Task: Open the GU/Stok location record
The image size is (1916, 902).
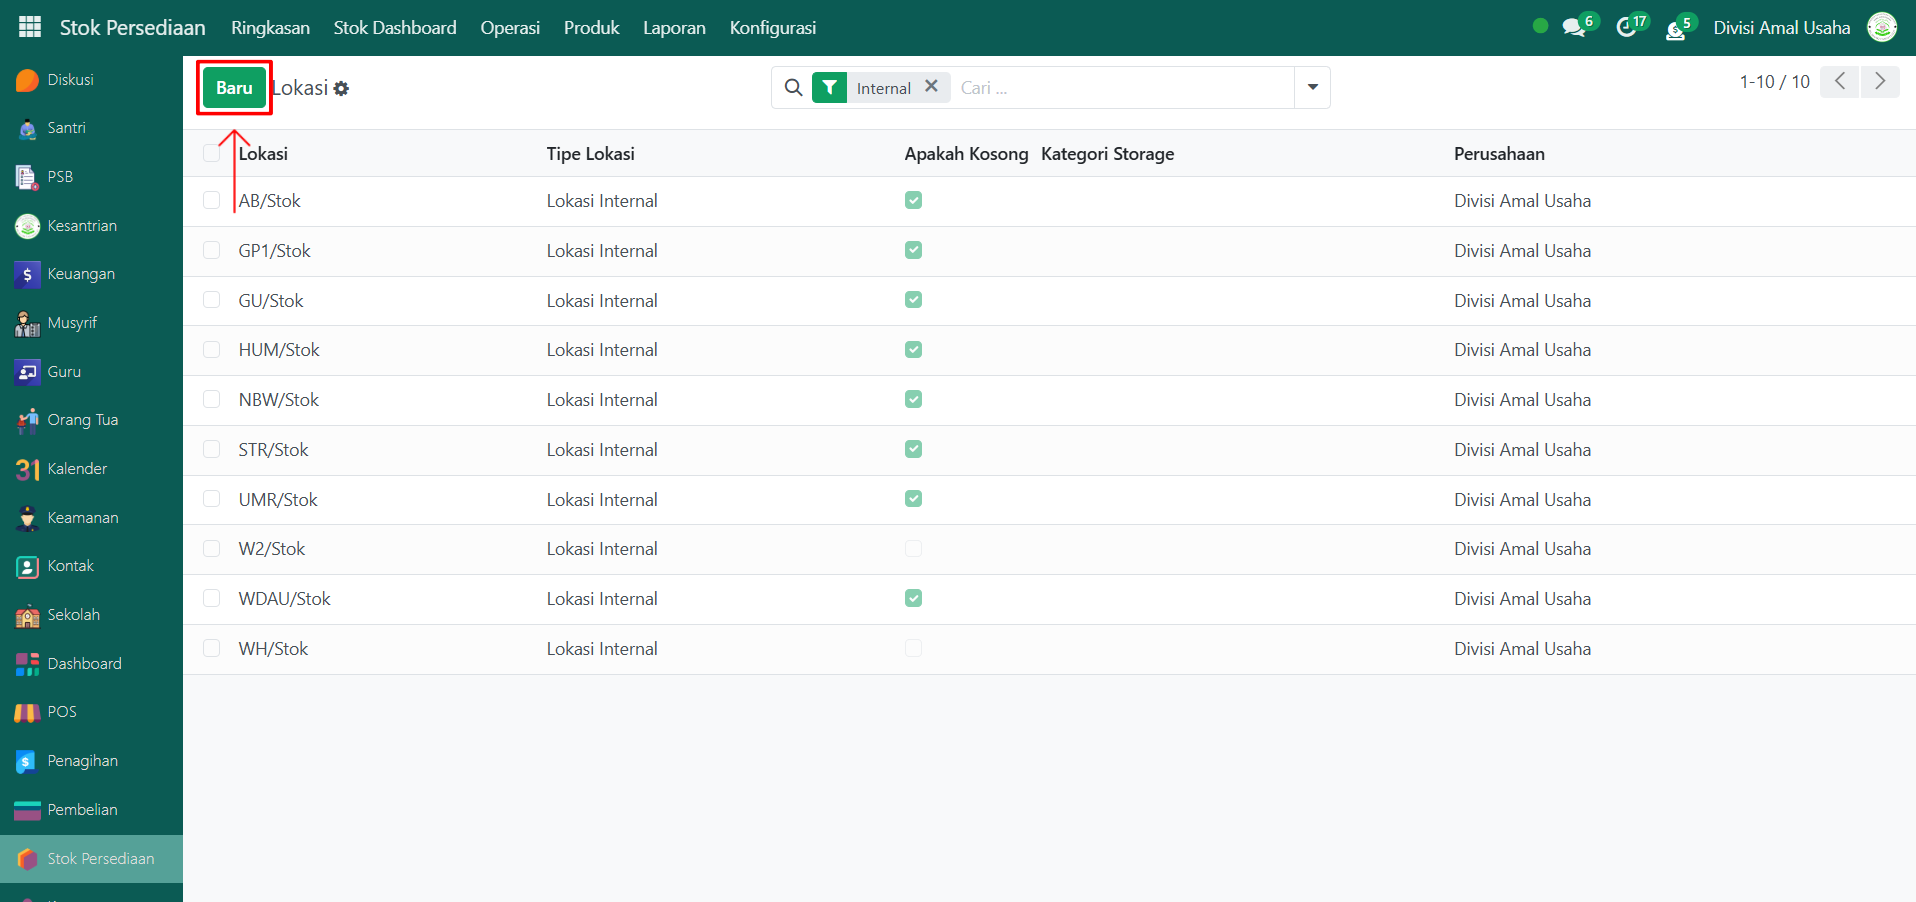Action: 271,301
